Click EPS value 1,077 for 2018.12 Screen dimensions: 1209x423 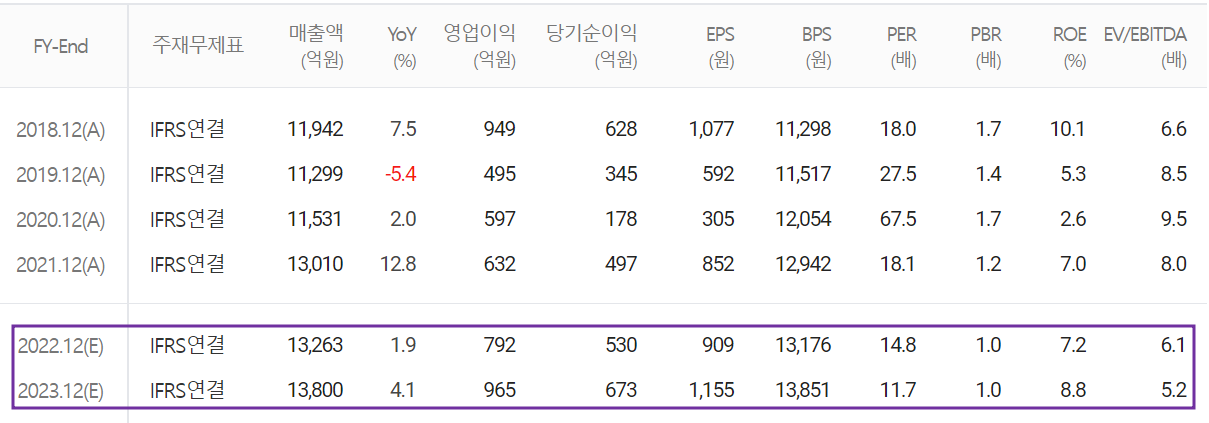click(x=711, y=129)
